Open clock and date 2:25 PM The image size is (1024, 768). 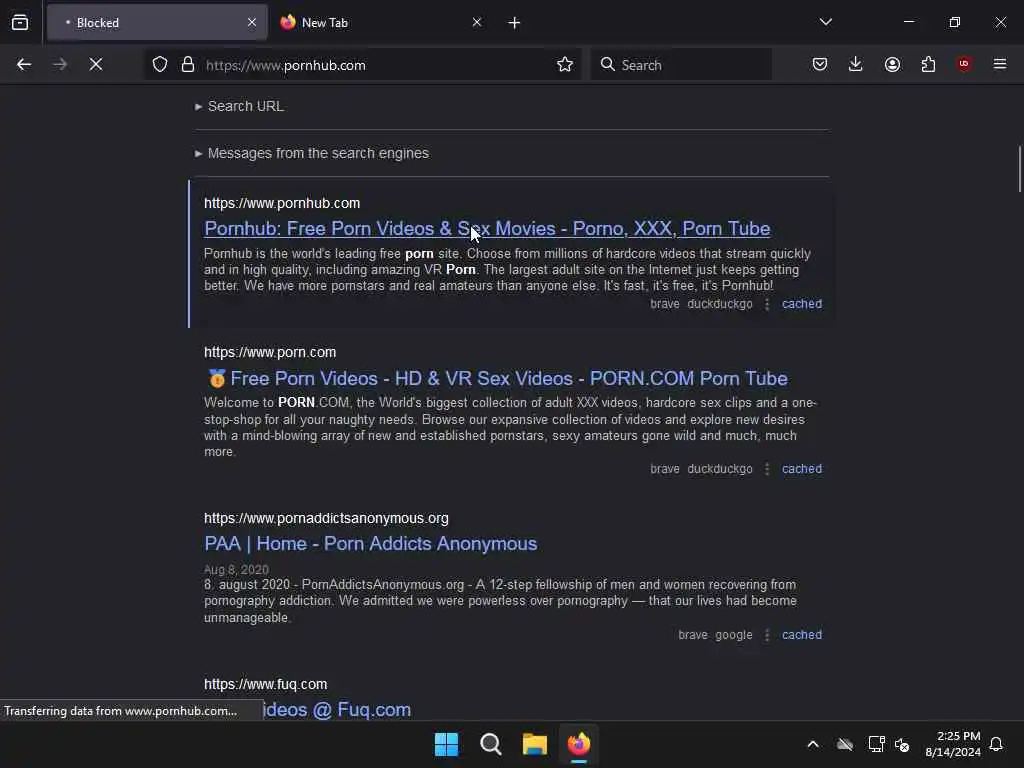tap(953, 744)
